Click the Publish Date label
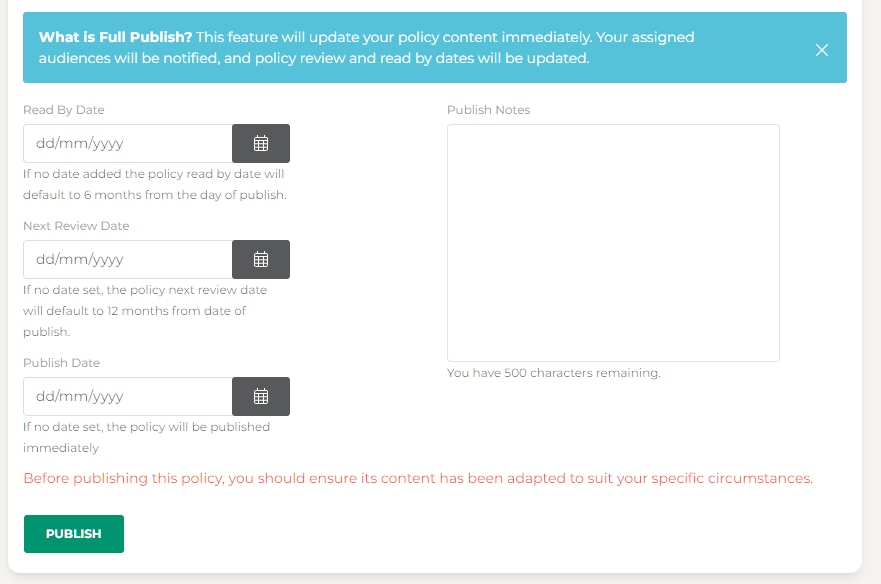881x584 pixels. click(62, 363)
